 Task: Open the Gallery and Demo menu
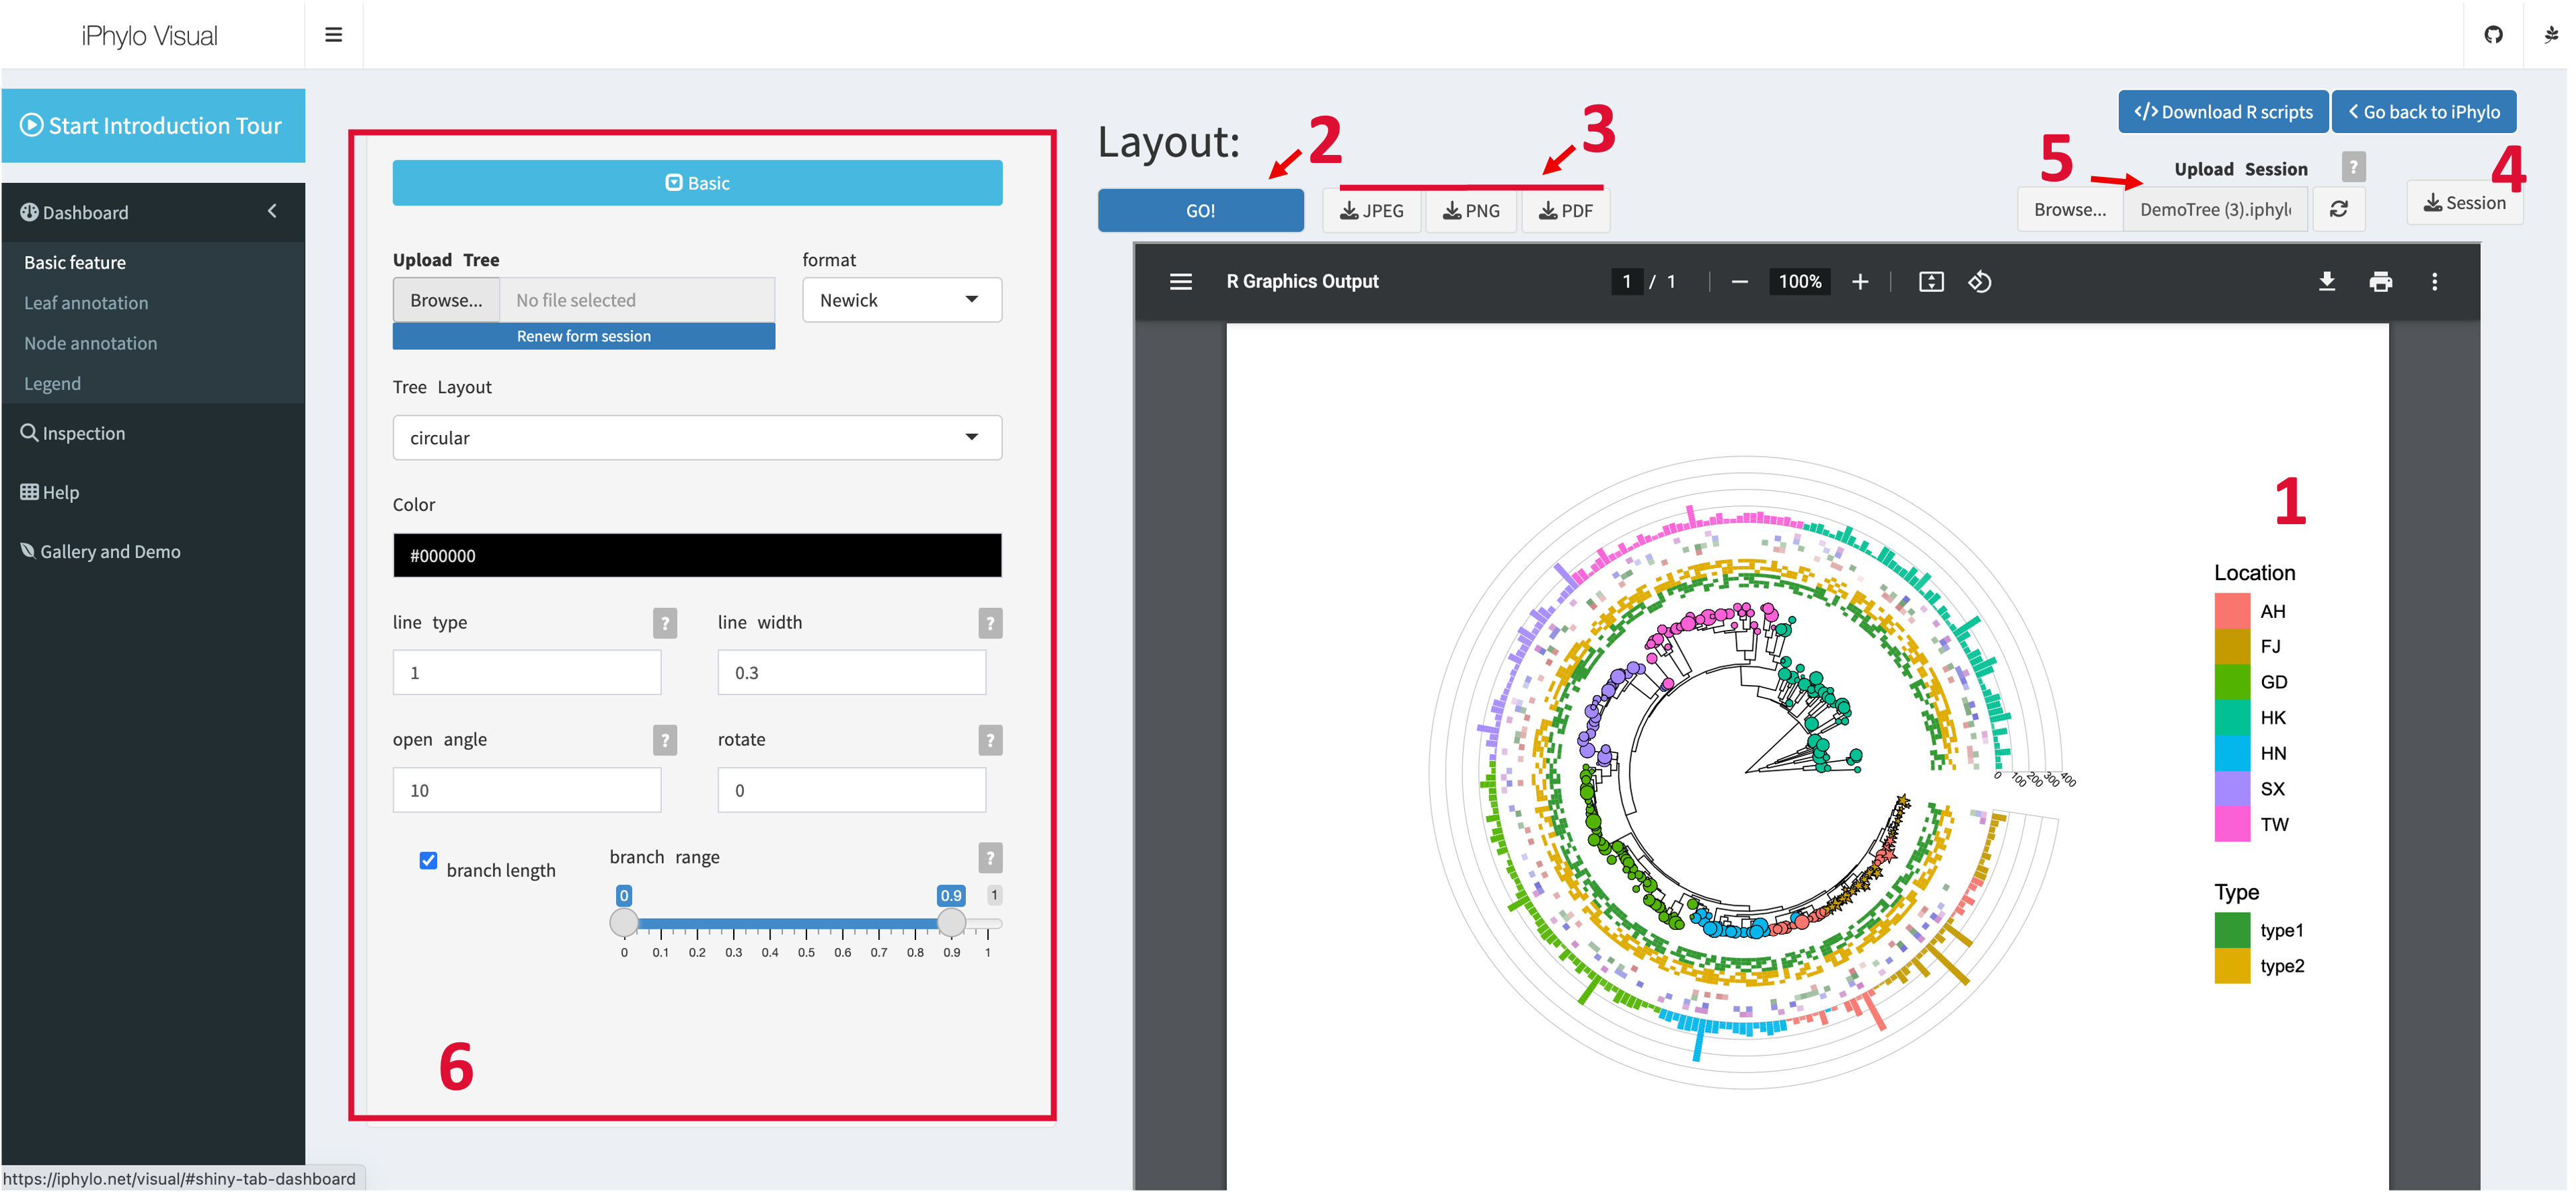[110, 552]
